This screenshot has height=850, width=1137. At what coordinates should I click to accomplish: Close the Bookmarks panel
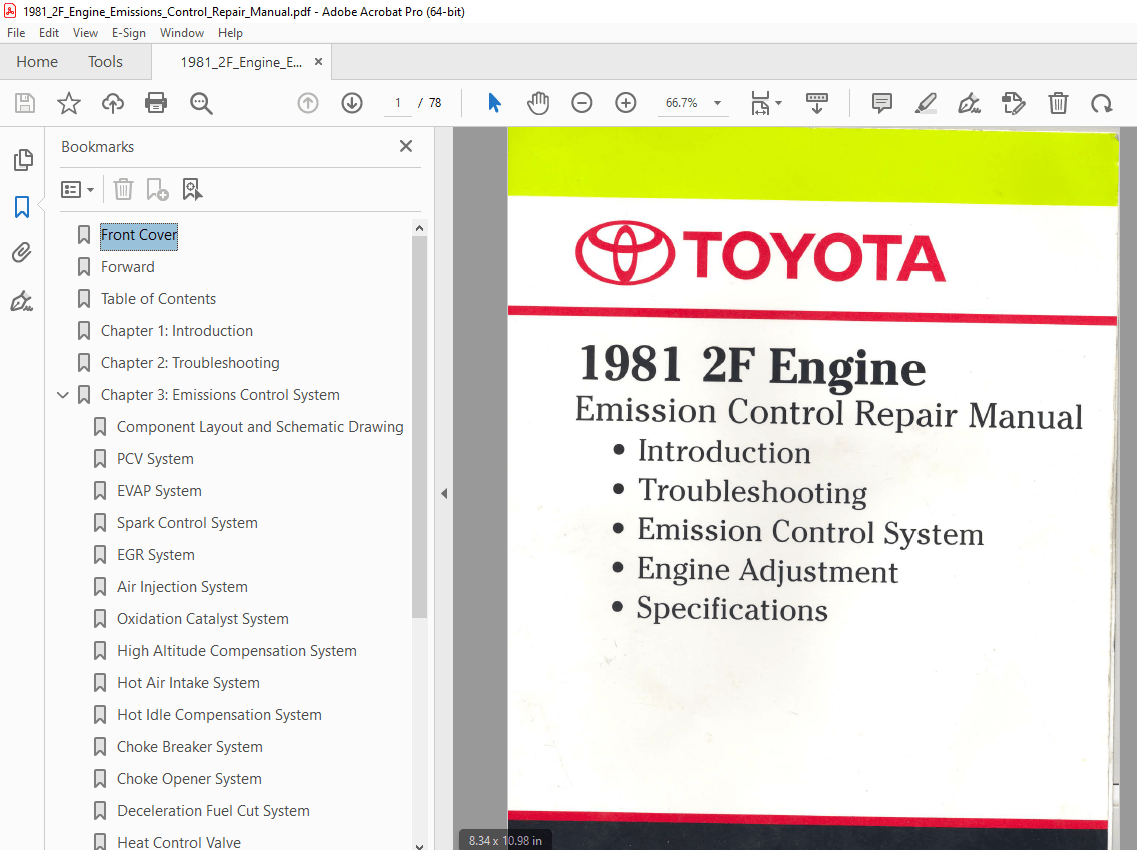tap(406, 146)
